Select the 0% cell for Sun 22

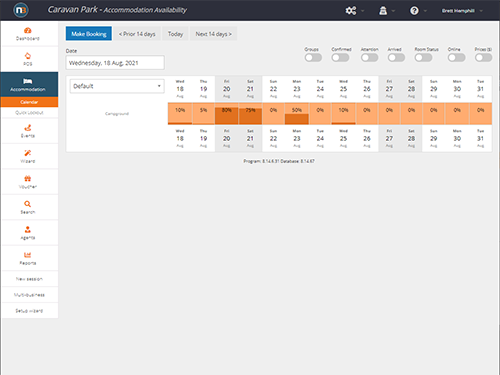click(273, 114)
